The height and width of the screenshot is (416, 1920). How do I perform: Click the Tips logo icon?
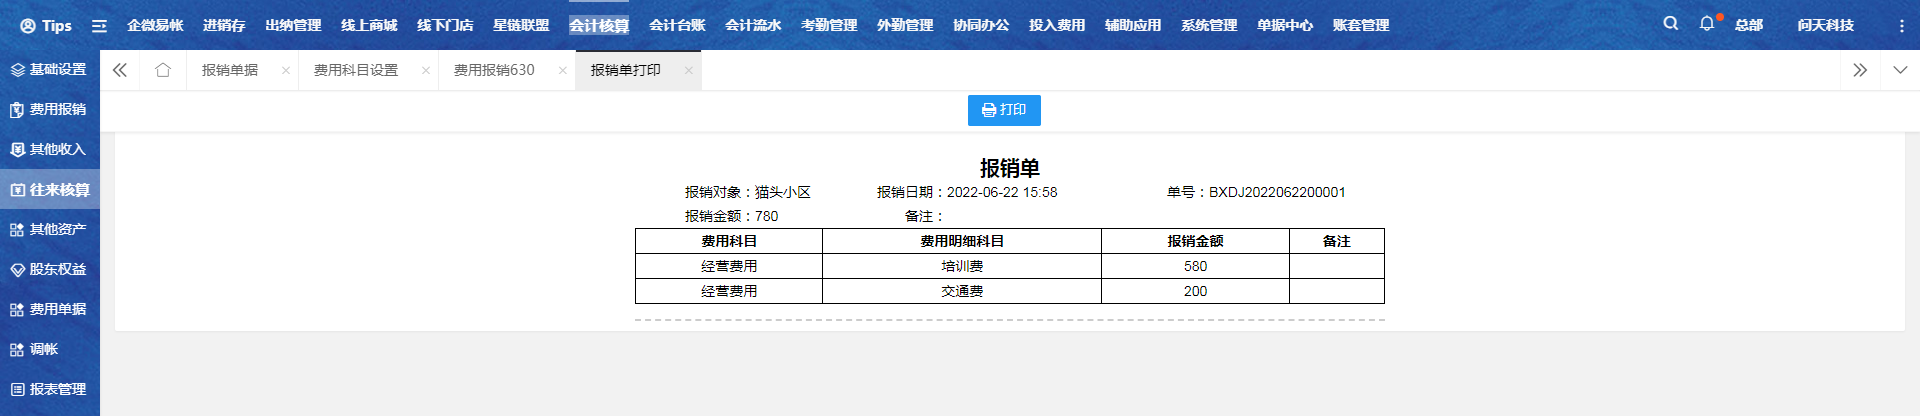coord(28,26)
